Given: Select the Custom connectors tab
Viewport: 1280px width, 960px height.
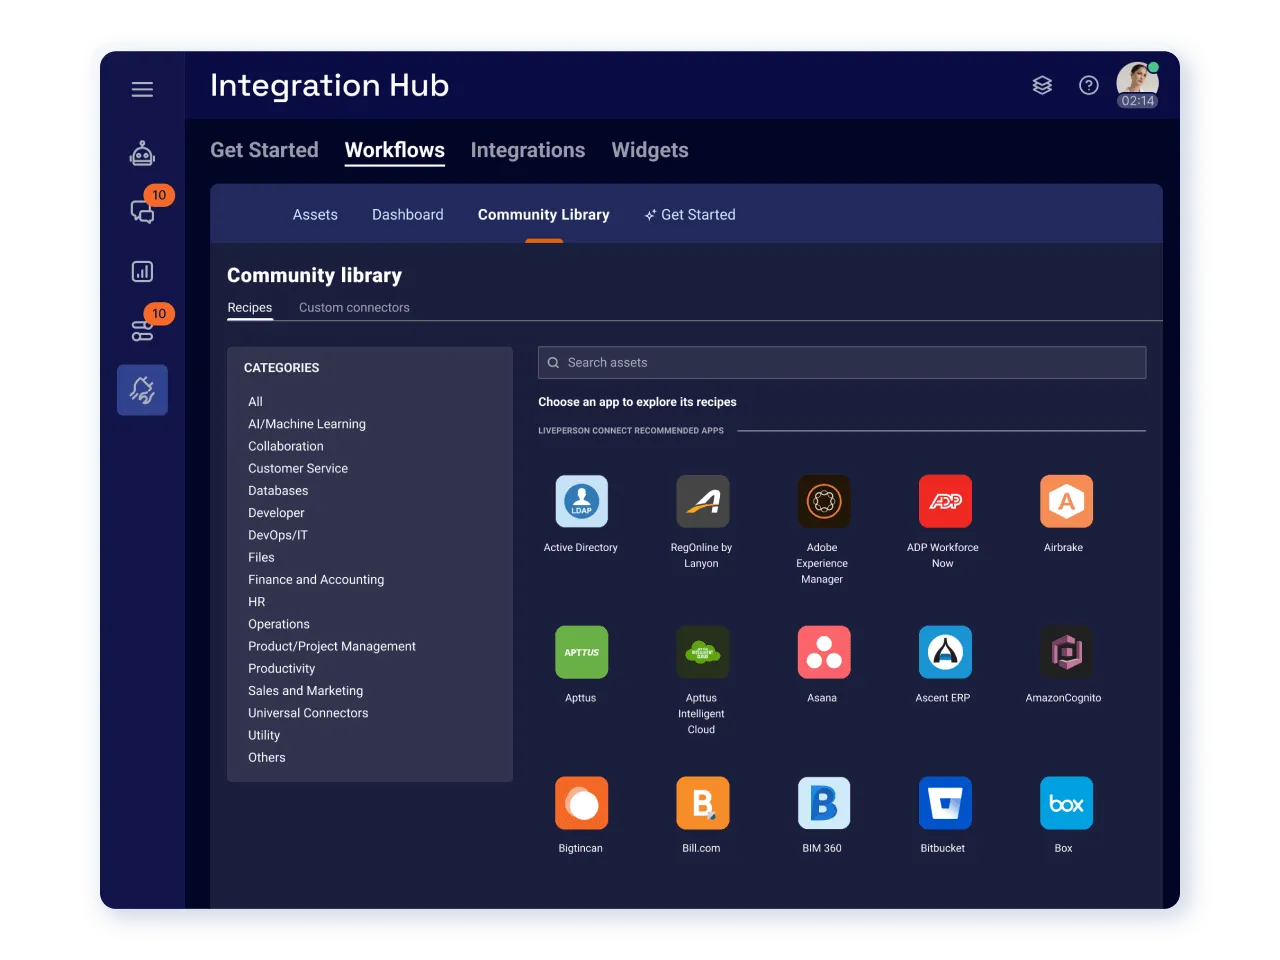Looking at the screenshot, I should coord(354,308).
